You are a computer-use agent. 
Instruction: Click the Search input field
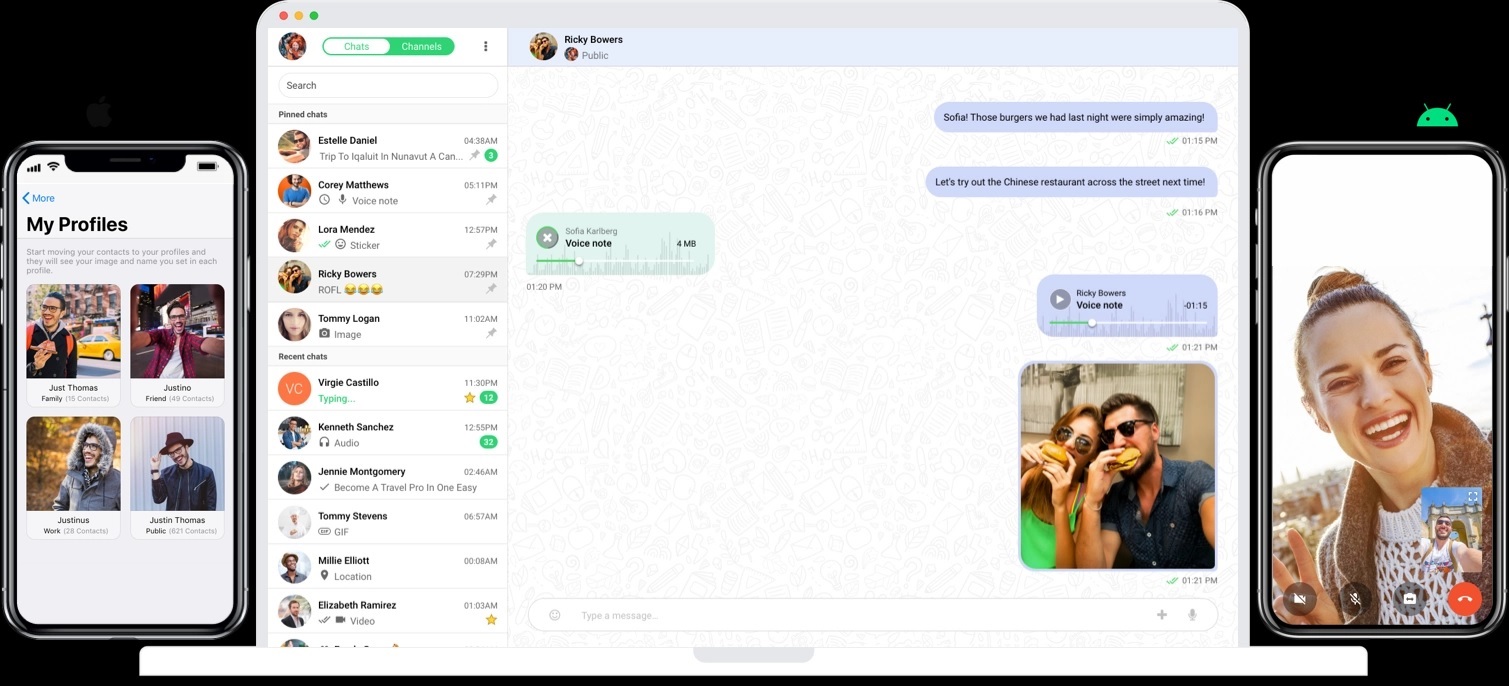coord(388,86)
